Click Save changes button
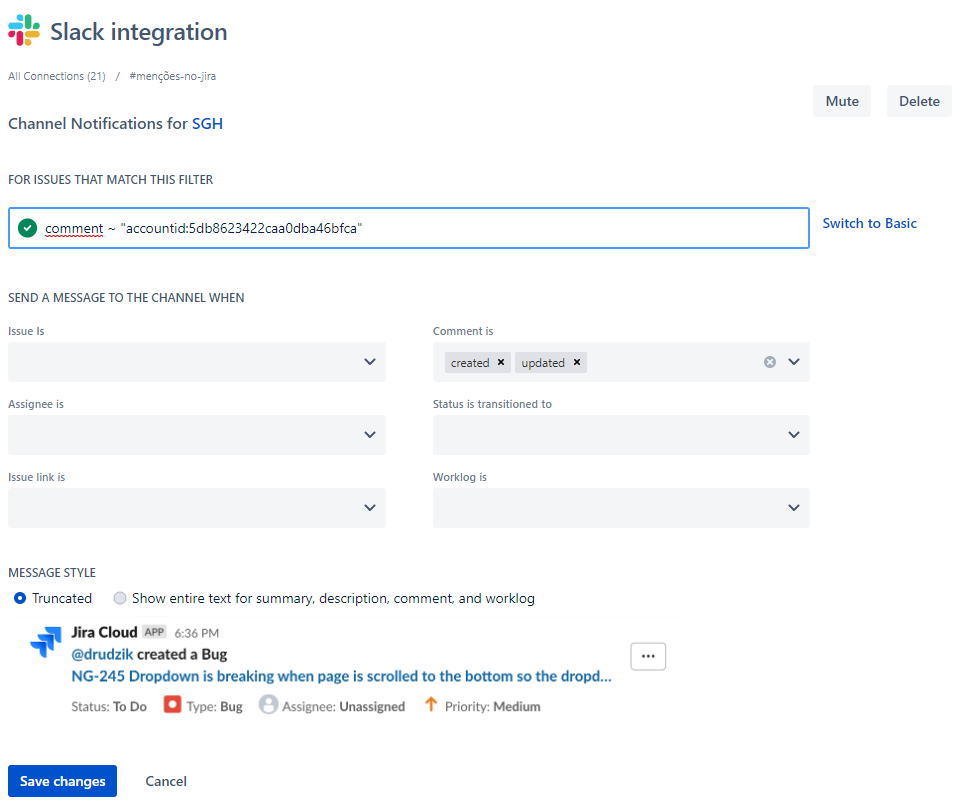Image resolution: width=960 pixels, height=804 pixels. point(62,781)
